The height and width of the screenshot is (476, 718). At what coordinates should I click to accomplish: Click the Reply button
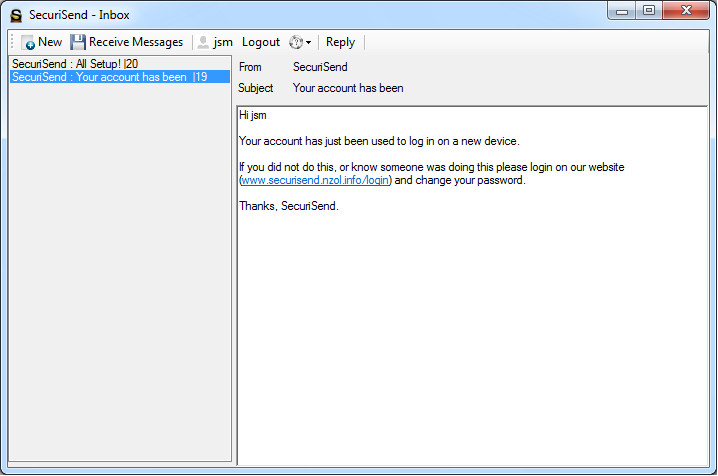pyautogui.click(x=340, y=42)
